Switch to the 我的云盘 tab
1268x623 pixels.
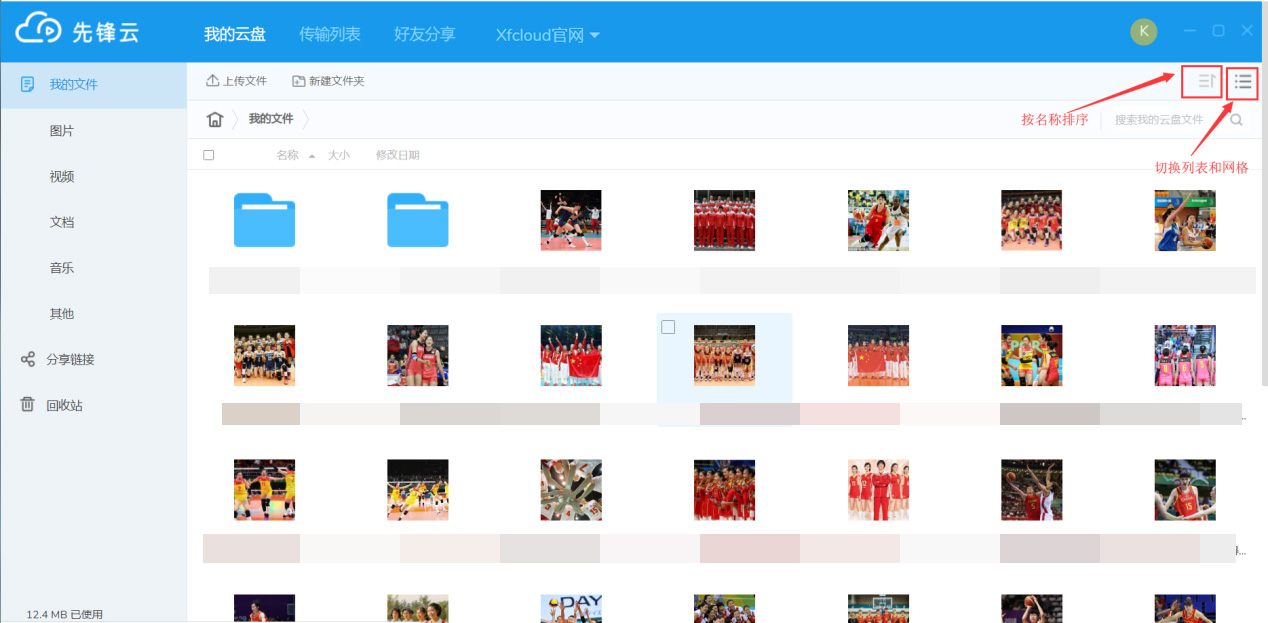coord(235,34)
